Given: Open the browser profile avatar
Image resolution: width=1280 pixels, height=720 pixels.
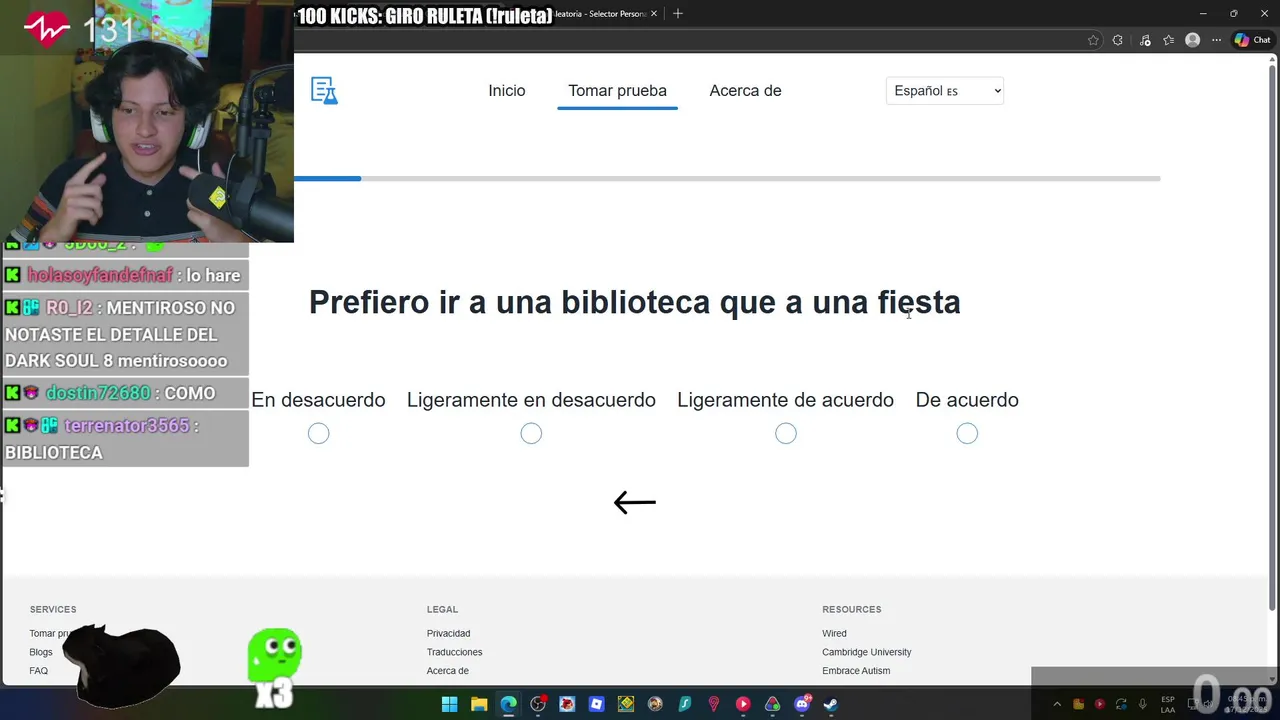Looking at the screenshot, I should [x=1192, y=40].
